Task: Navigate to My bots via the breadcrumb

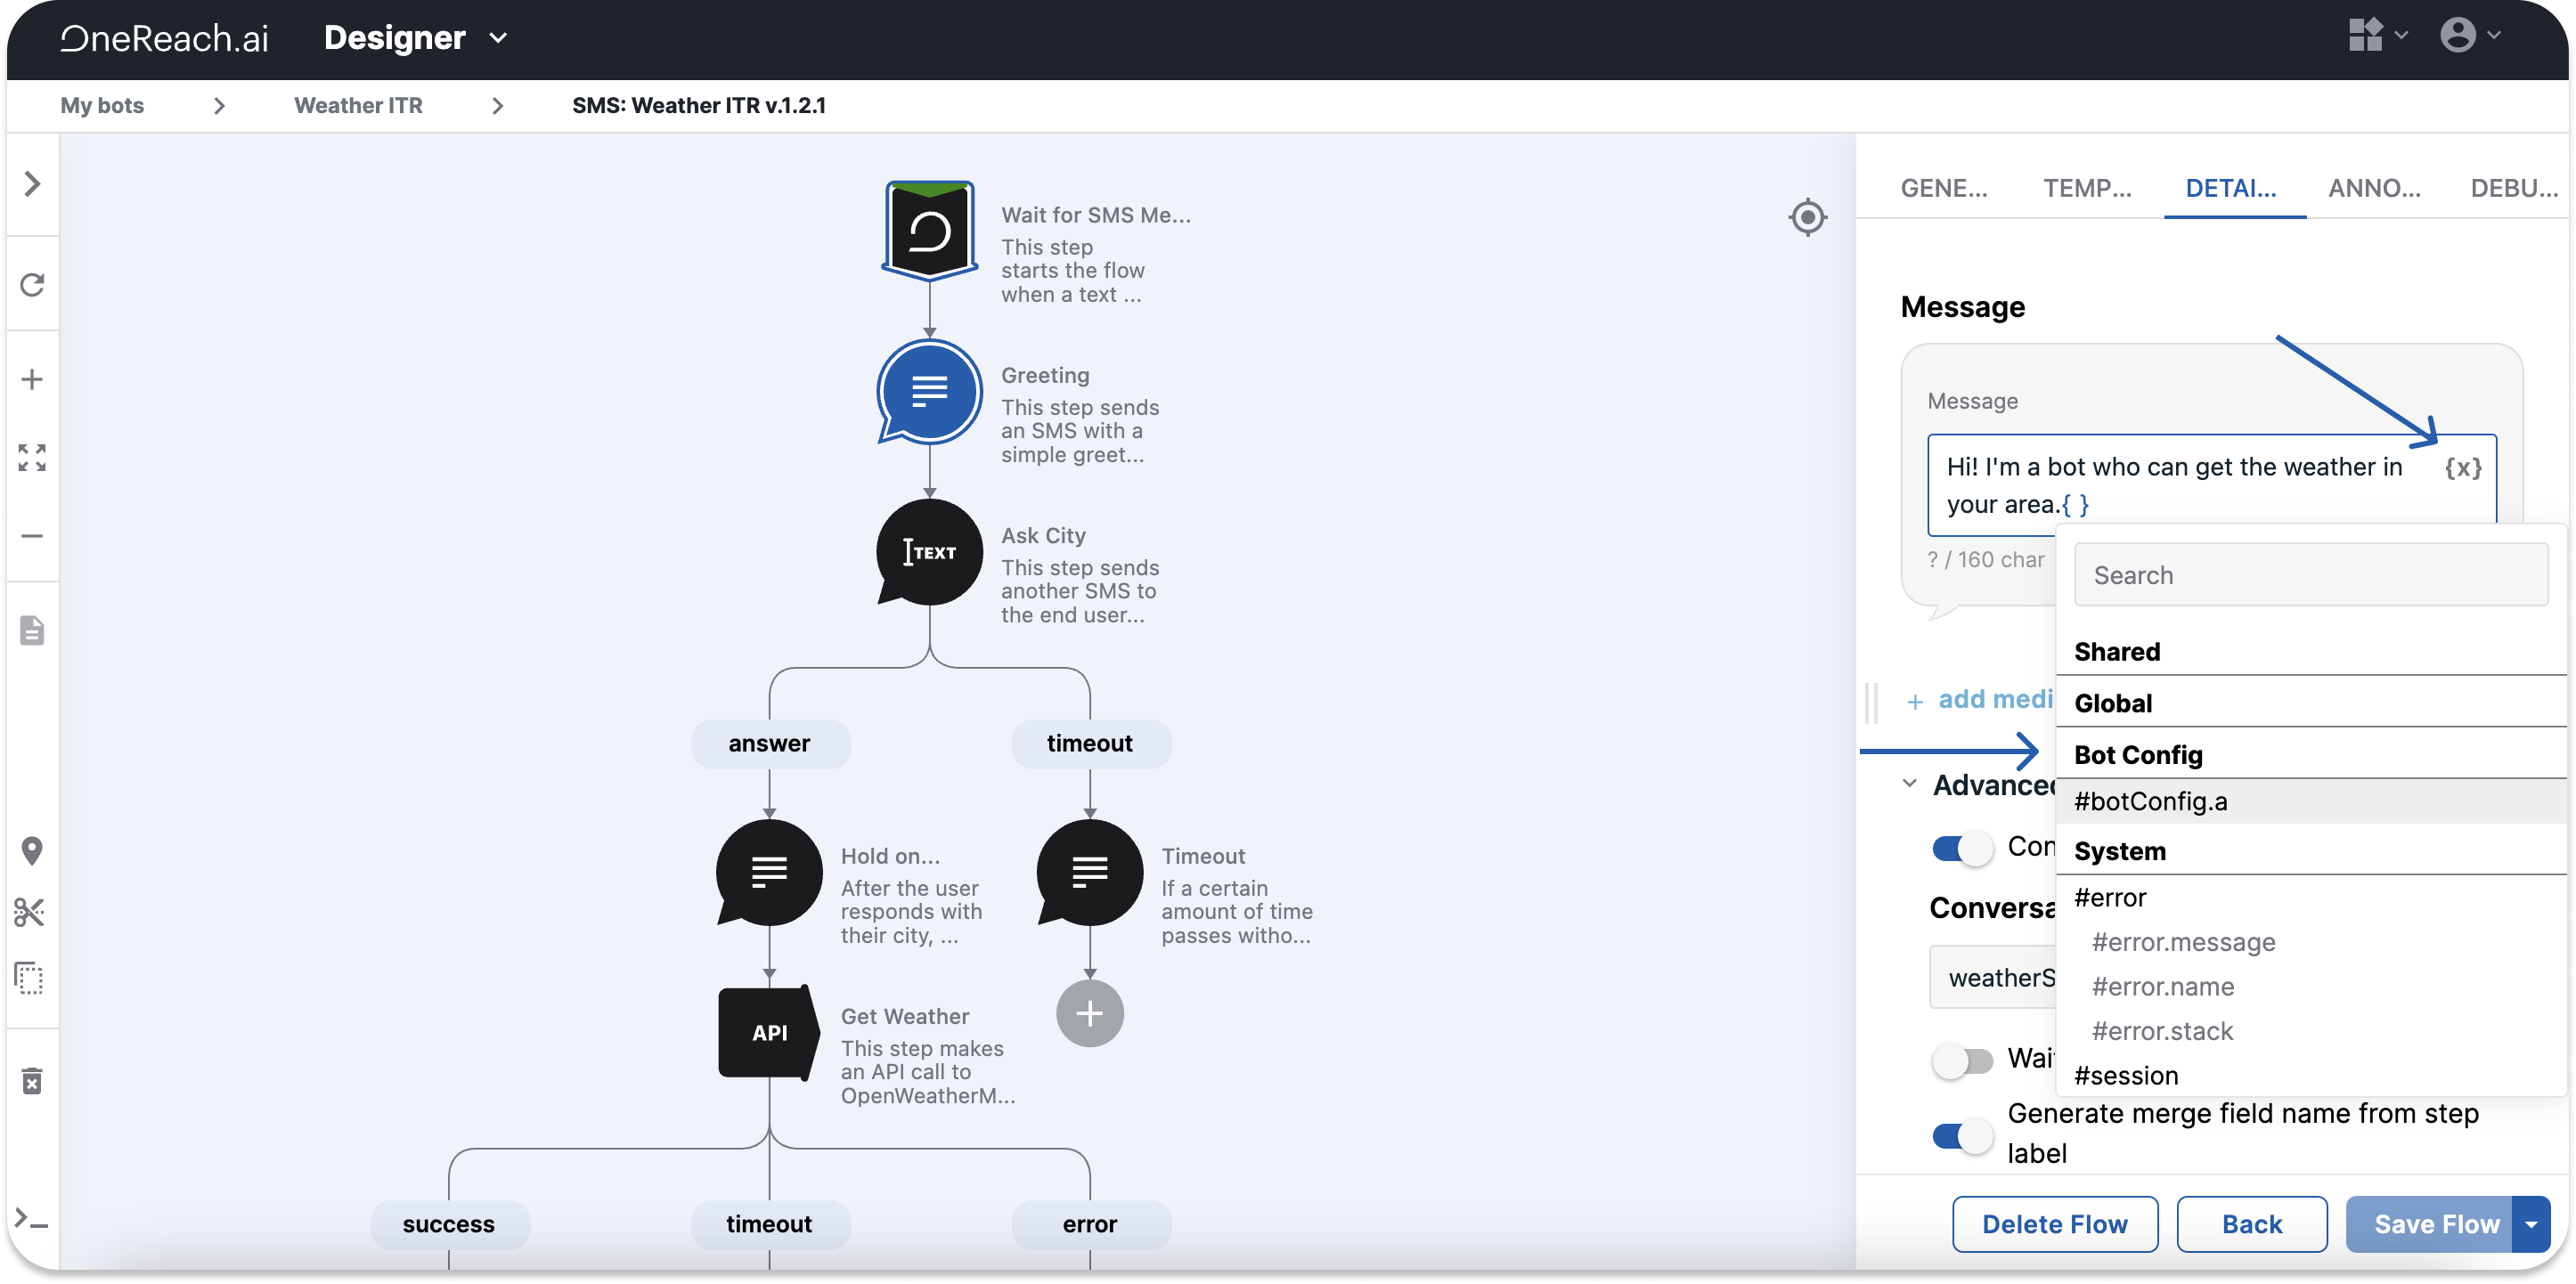Action: click(x=102, y=105)
